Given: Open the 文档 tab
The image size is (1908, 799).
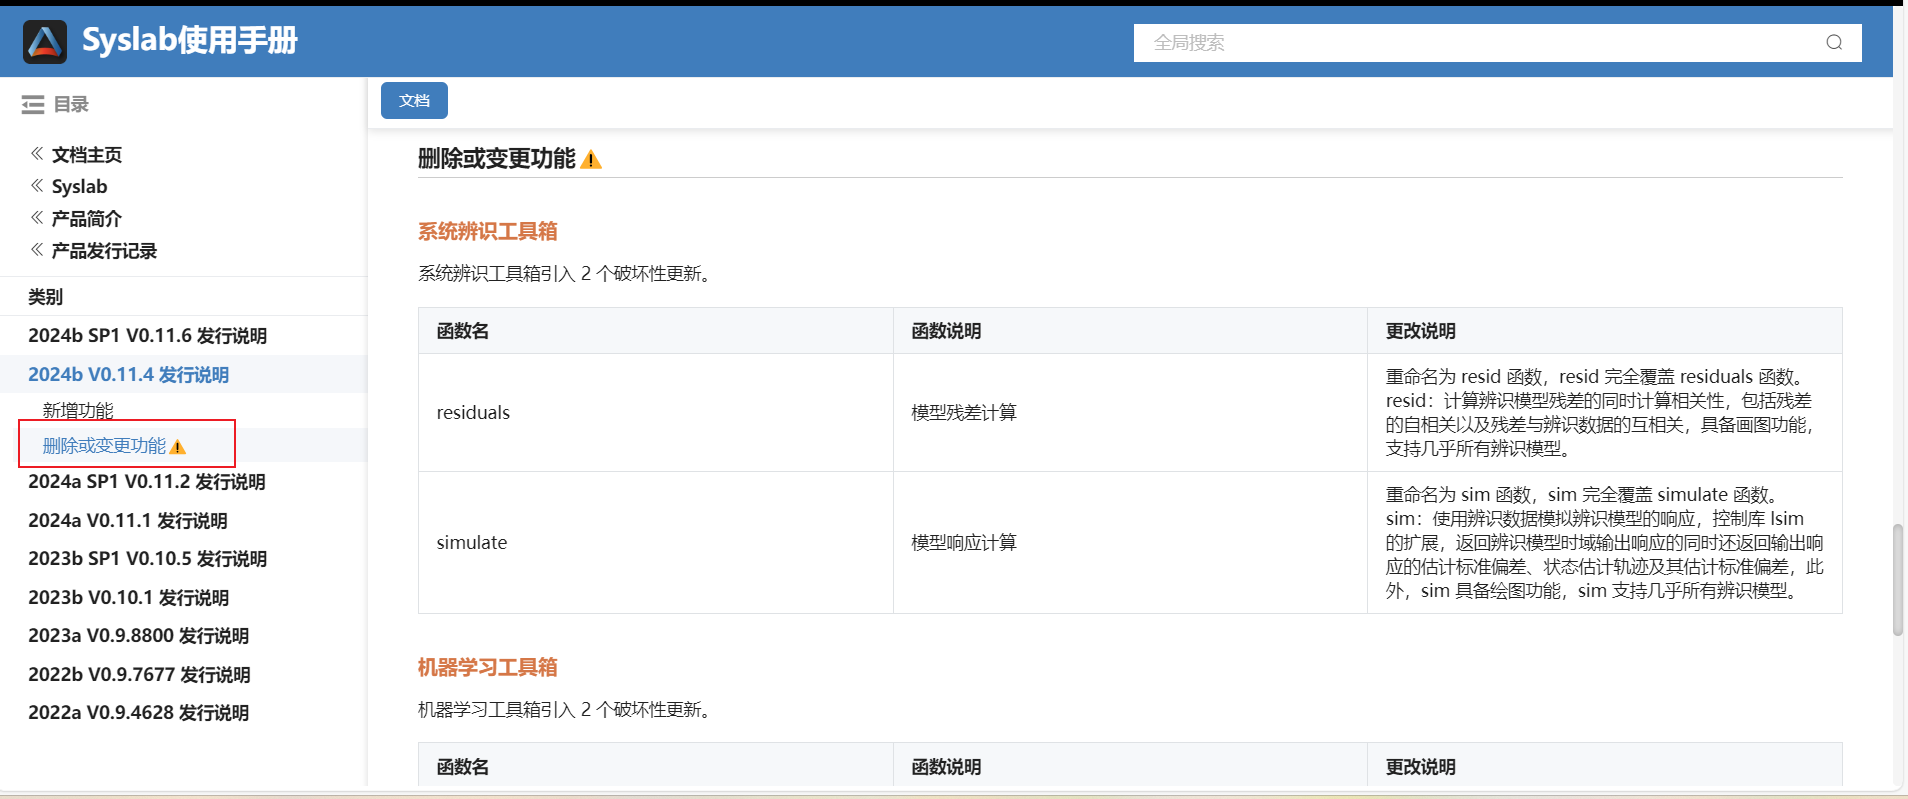Looking at the screenshot, I should tap(414, 101).
